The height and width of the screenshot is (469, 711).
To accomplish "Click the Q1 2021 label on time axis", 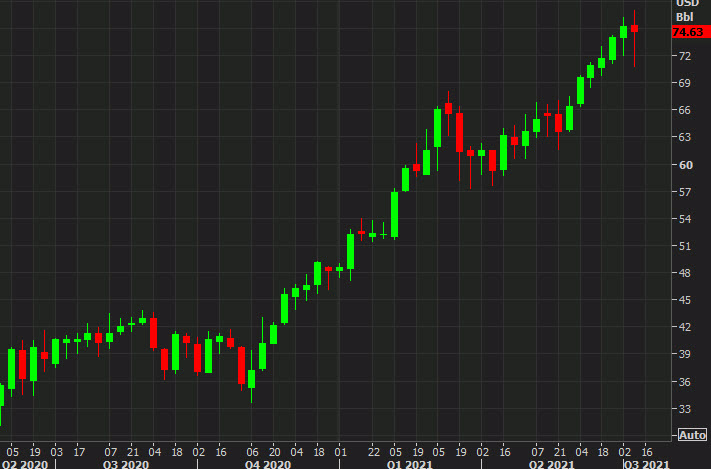I will click(408, 464).
